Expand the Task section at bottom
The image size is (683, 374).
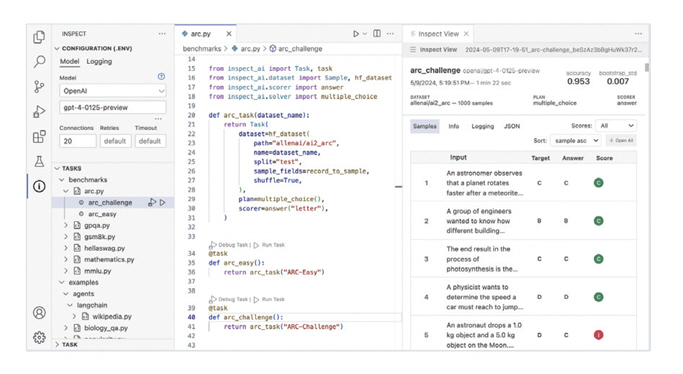pos(57,344)
